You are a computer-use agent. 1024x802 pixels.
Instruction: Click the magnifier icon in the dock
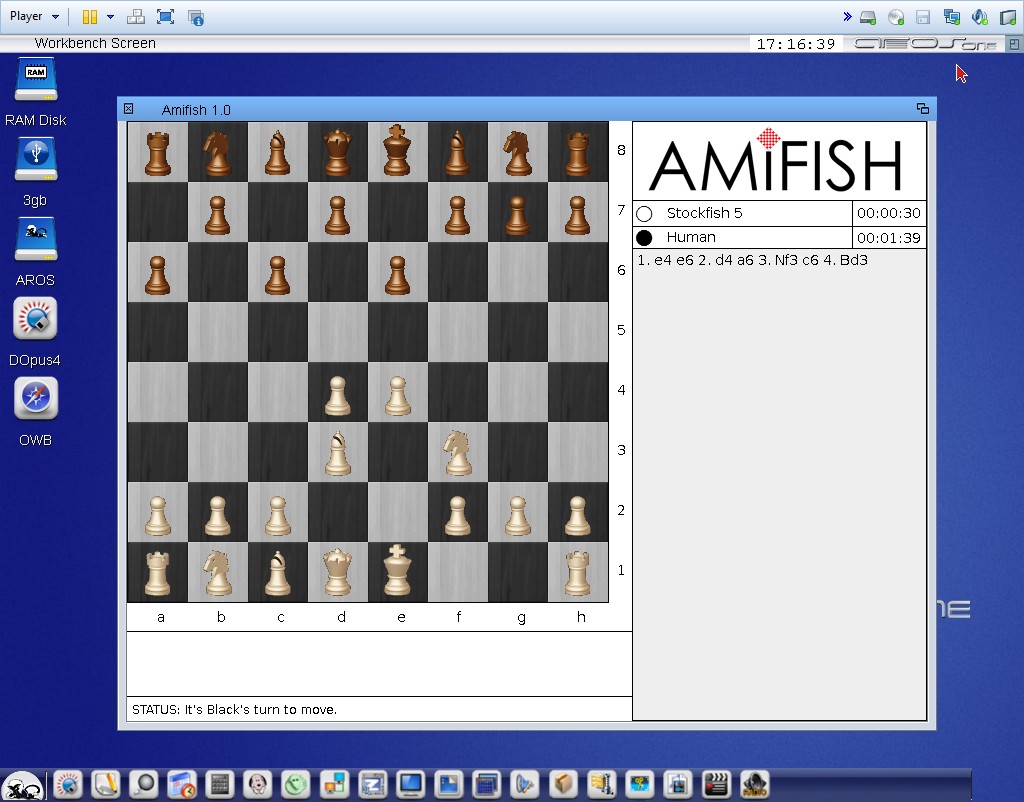tap(143, 784)
